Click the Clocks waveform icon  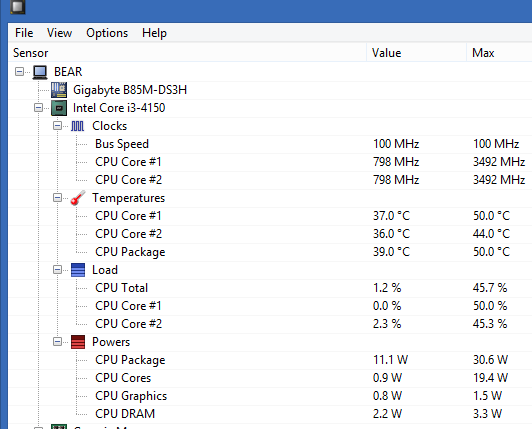[x=77, y=126]
